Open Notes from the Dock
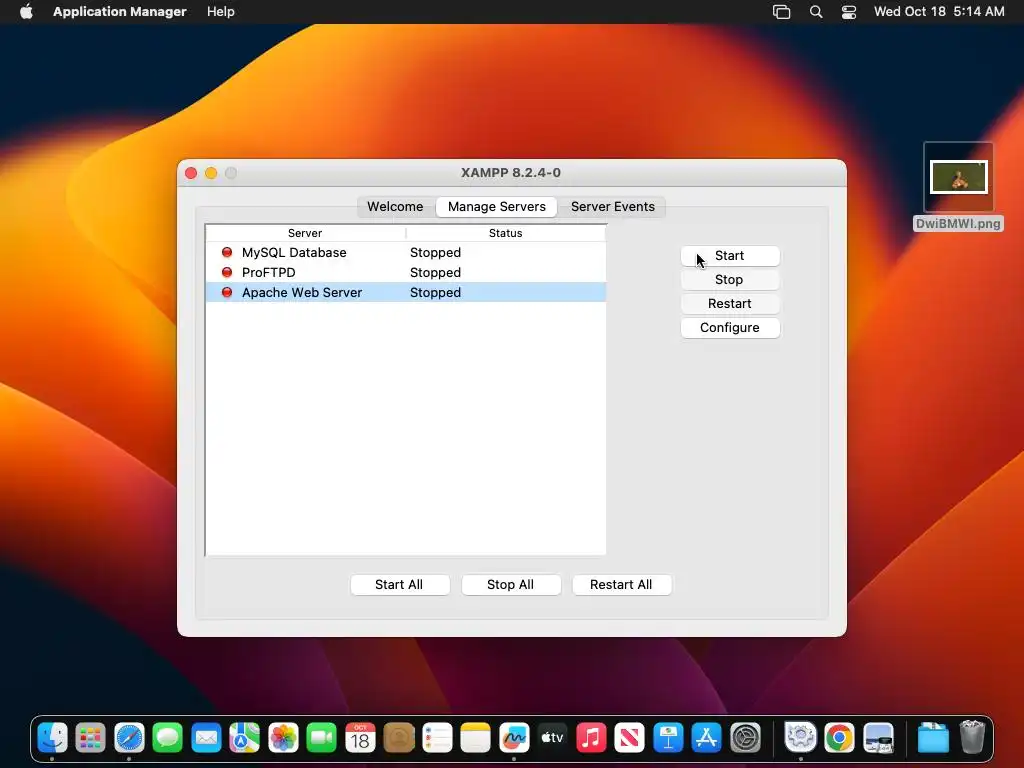 (x=475, y=738)
